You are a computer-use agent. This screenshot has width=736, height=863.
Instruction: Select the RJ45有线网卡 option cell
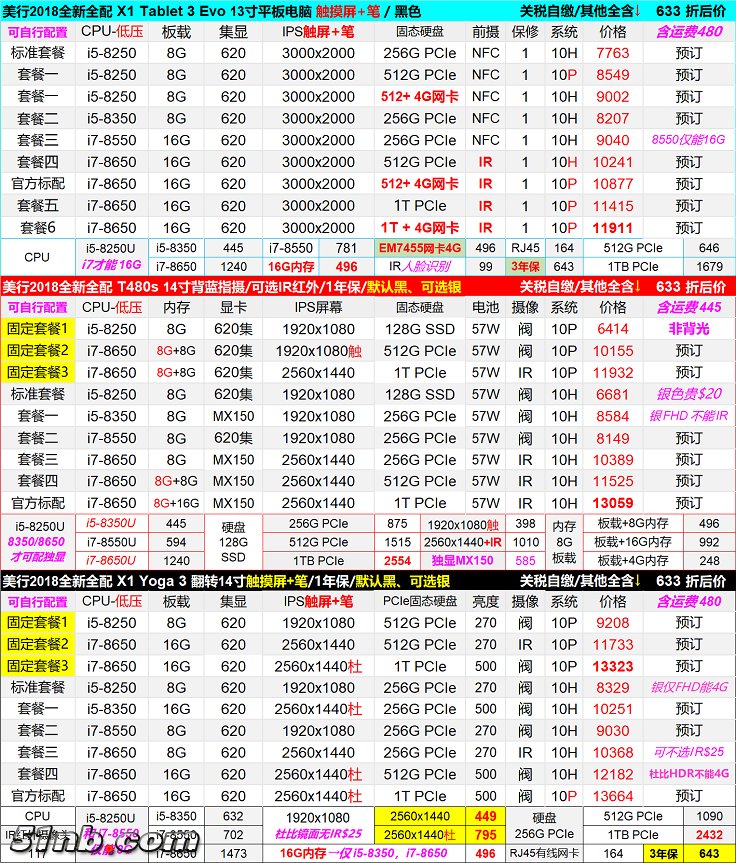[x=543, y=853]
